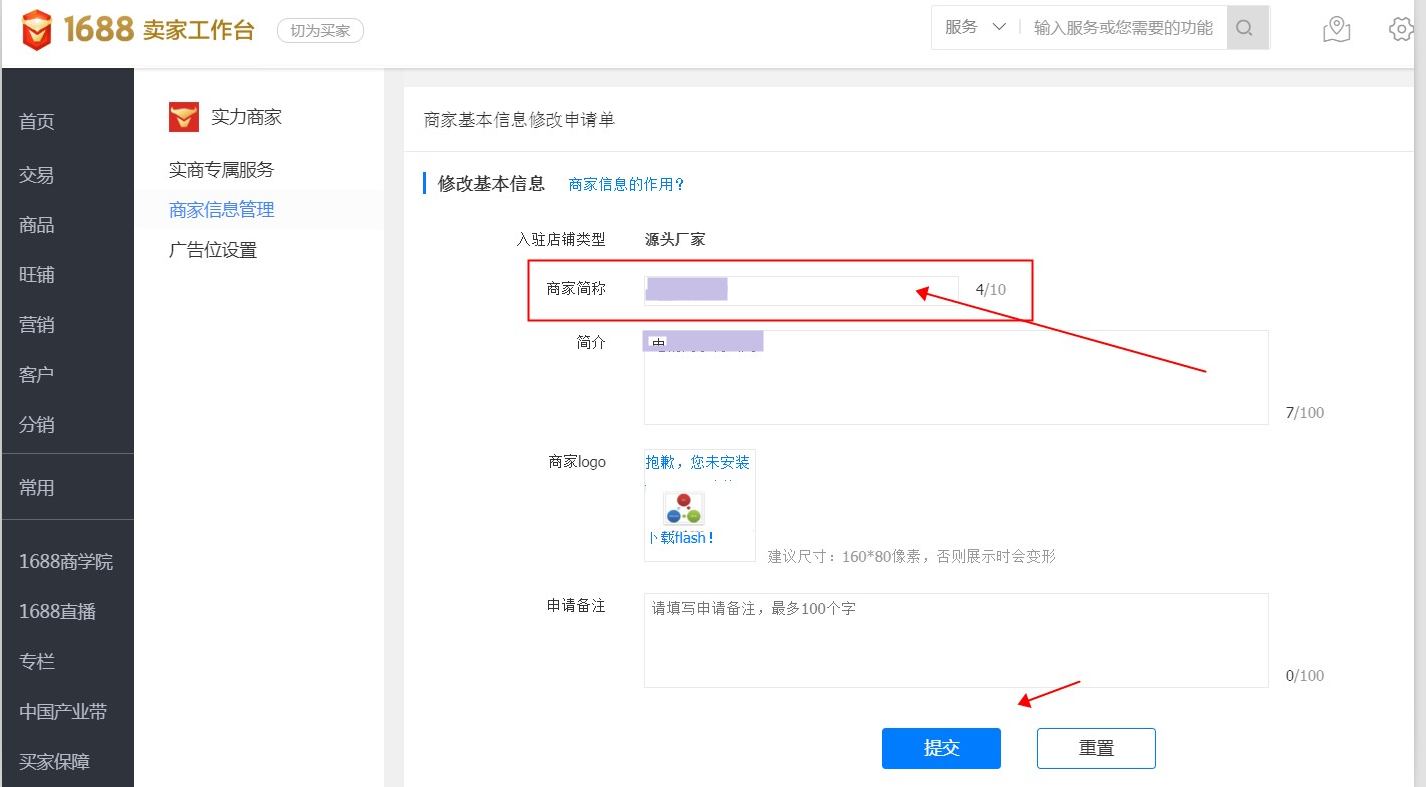Open 交易 in left sidebar
This screenshot has height=787, width=1426.
click(37, 175)
